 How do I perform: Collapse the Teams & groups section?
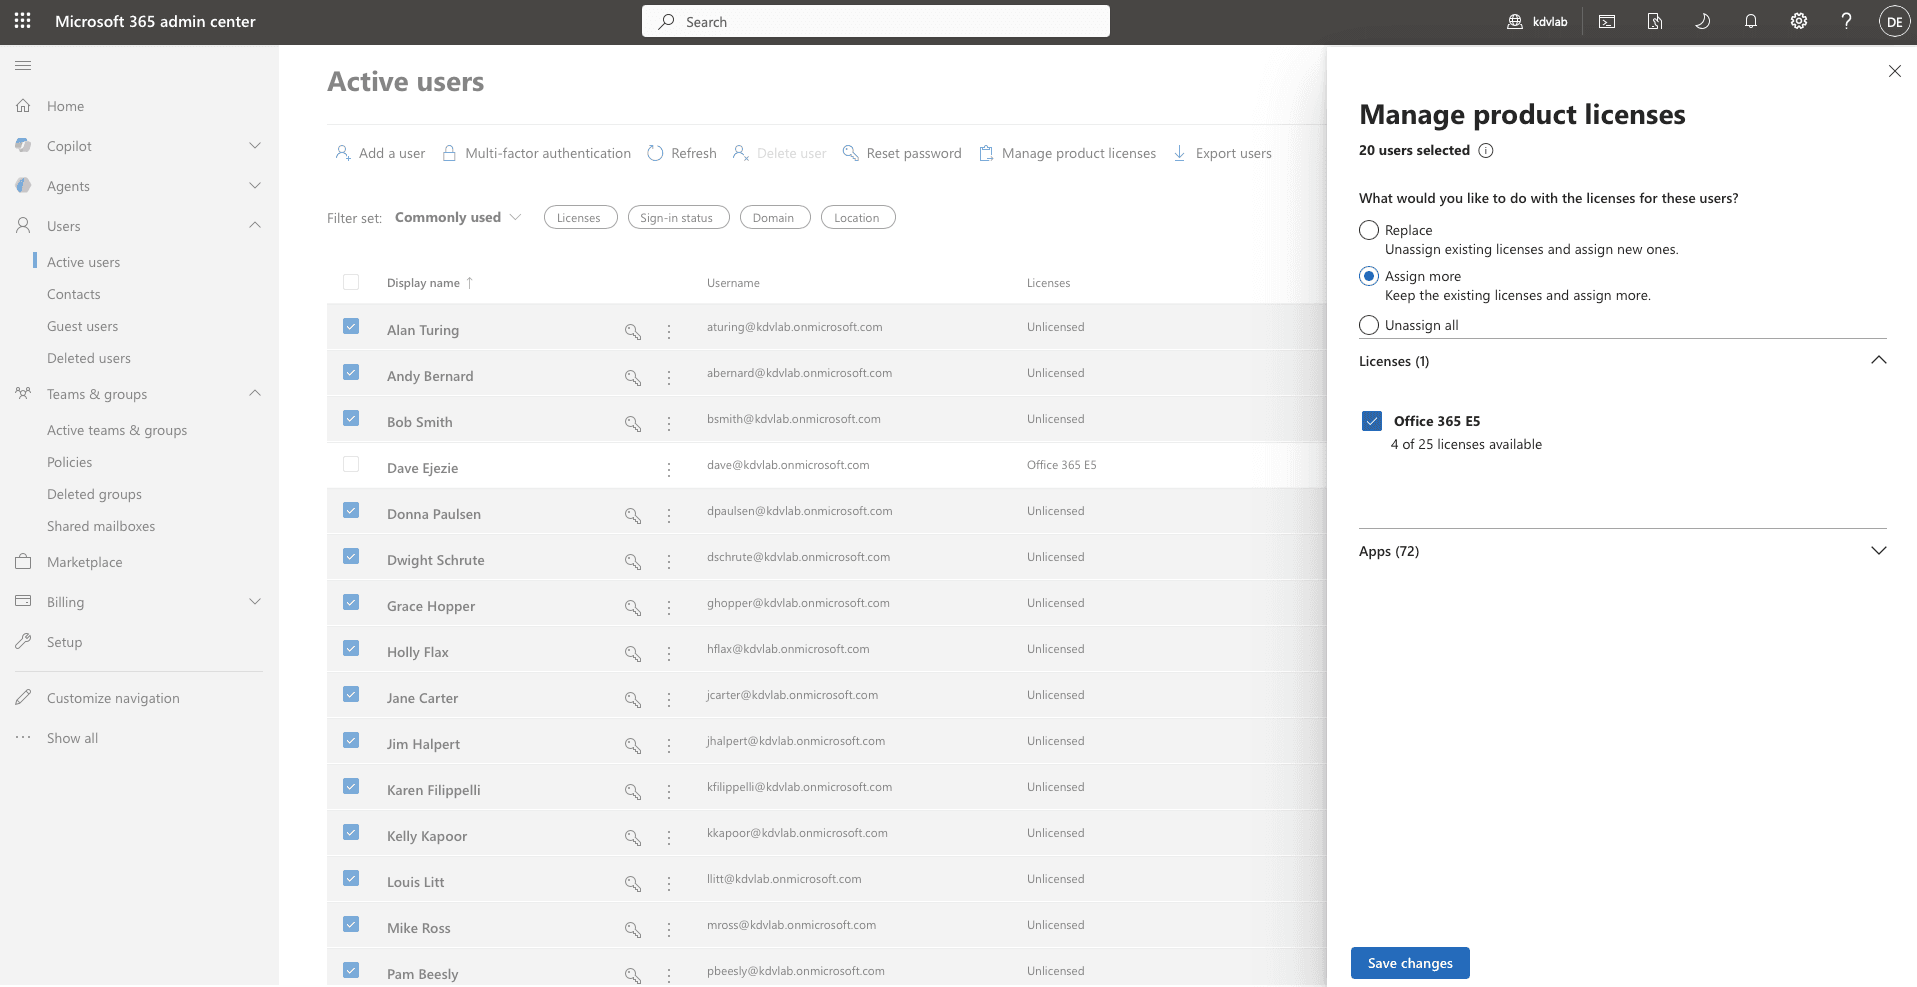point(255,394)
